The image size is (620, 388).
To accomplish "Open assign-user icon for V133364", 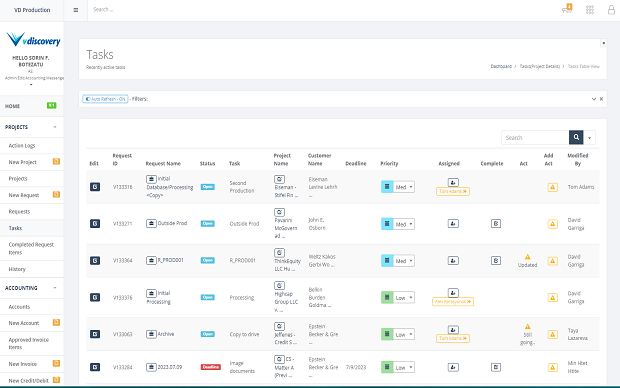I will (453, 260).
